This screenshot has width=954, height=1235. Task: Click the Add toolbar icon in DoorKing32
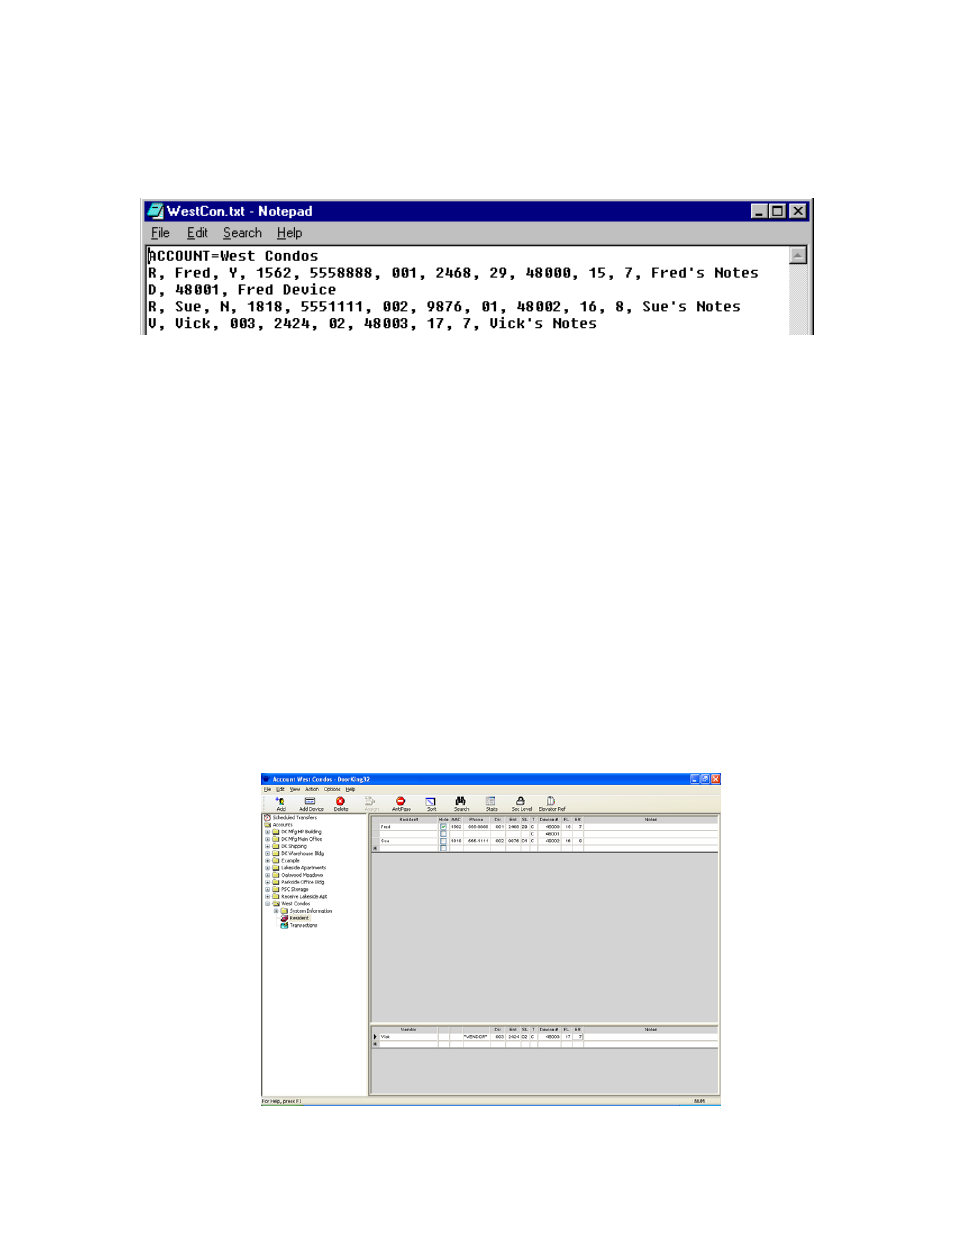[x=281, y=803]
